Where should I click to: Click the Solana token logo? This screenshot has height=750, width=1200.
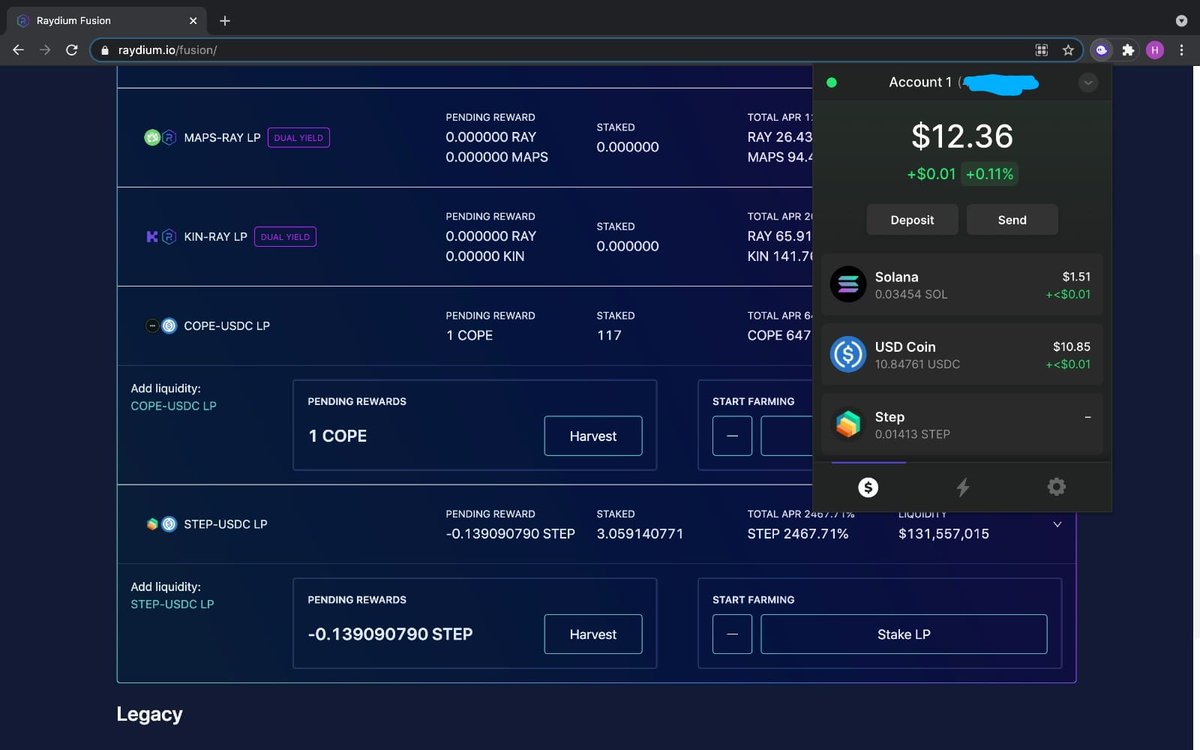pyautogui.click(x=848, y=285)
